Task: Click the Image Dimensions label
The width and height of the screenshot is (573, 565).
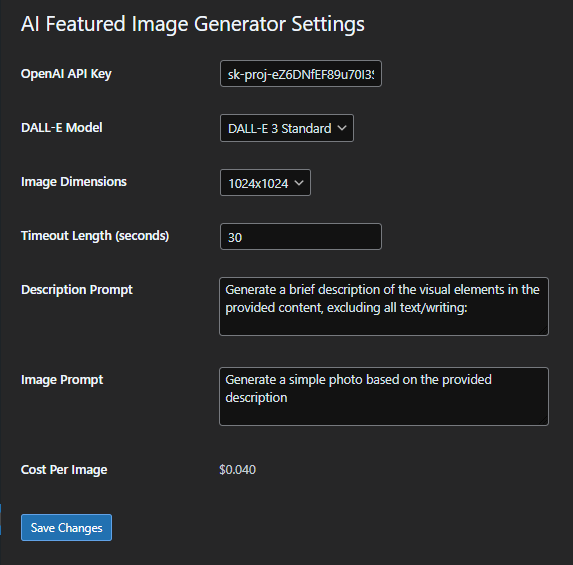Action: click(x=74, y=182)
